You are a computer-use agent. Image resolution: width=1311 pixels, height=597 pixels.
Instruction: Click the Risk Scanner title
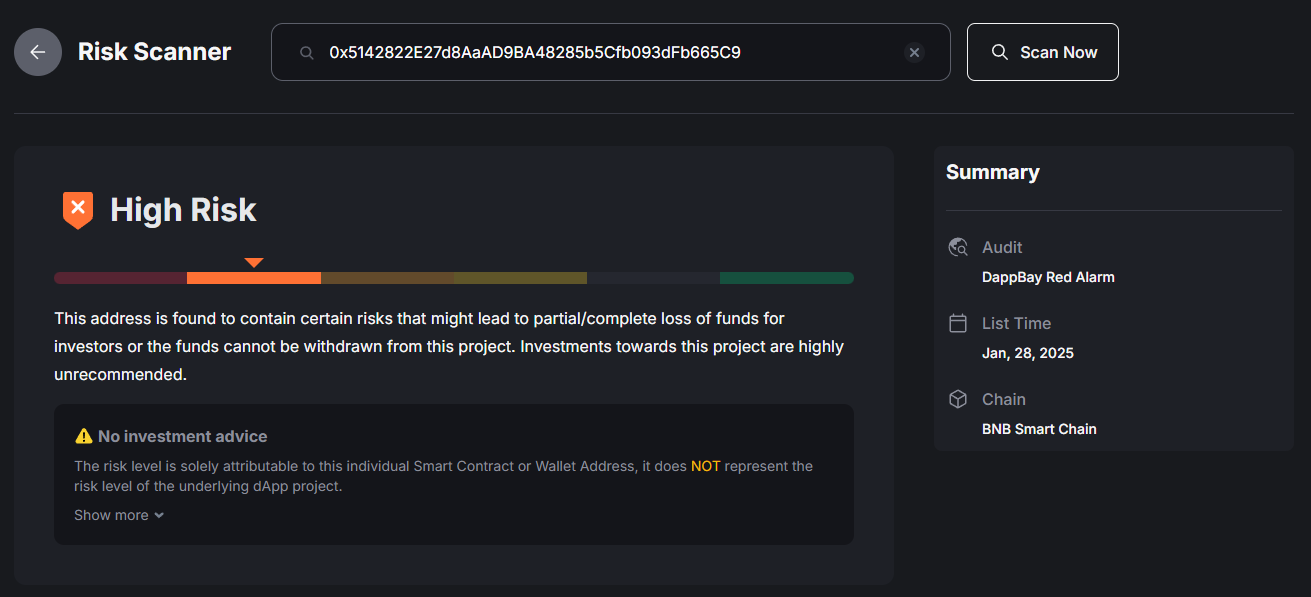point(155,52)
